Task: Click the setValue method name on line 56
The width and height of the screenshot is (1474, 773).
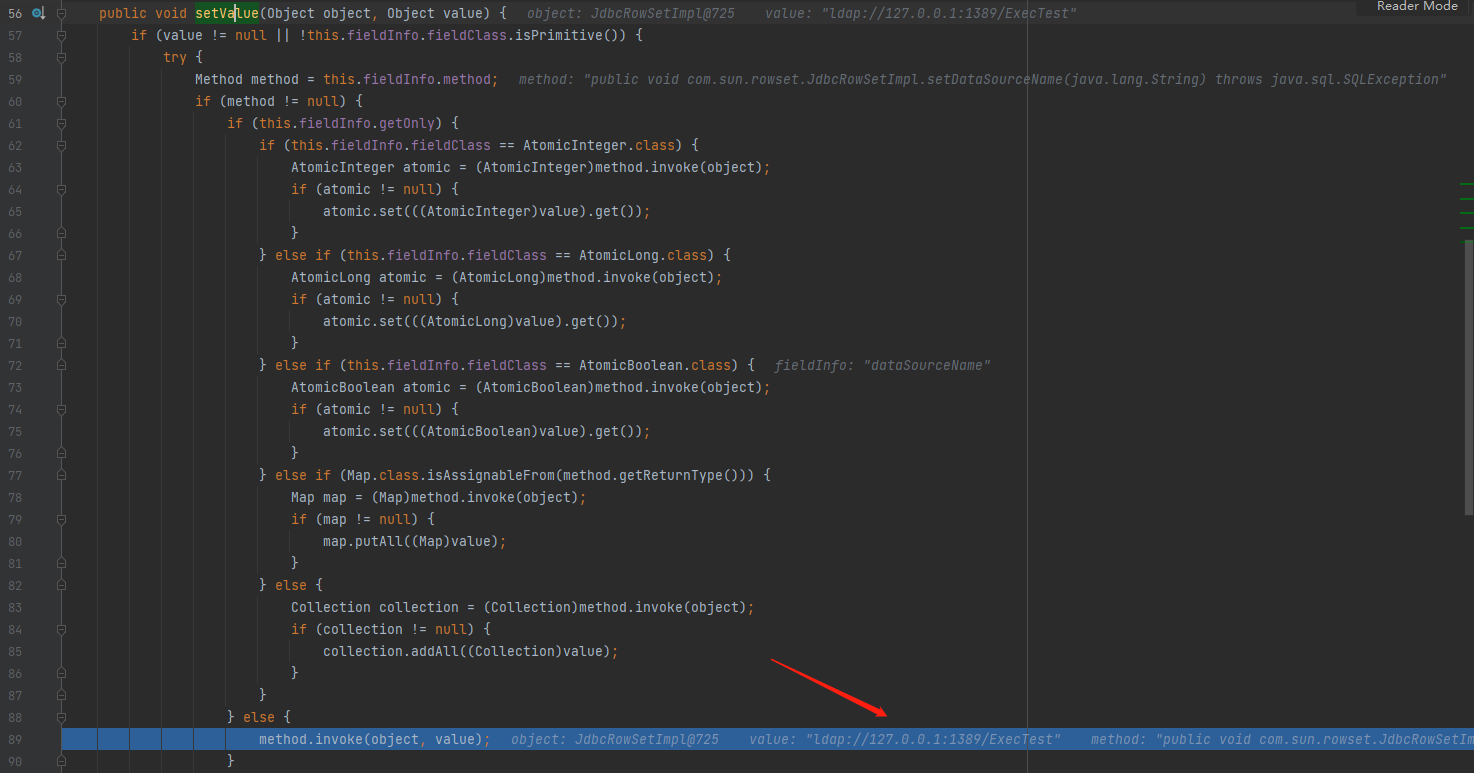Action: tap(227, 14)
